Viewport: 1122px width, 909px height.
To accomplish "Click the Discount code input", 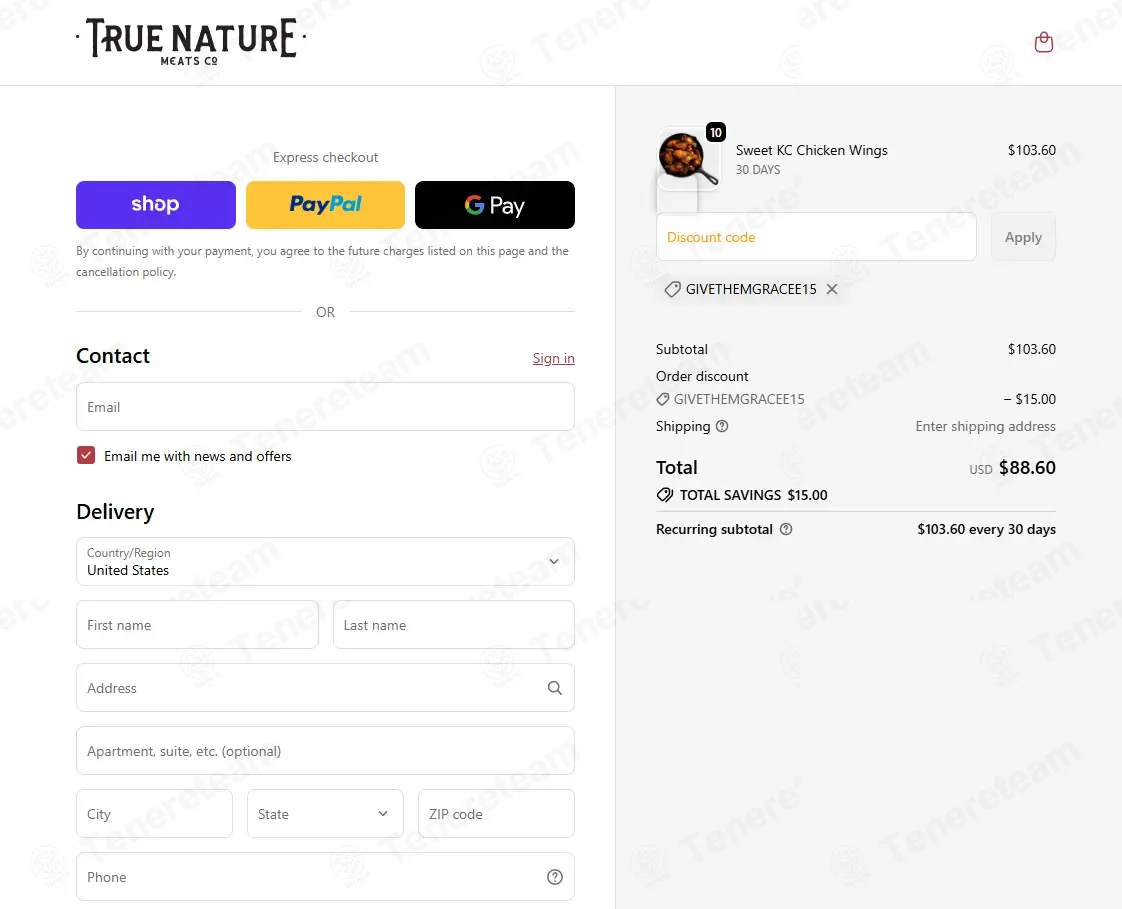I will coord(816,237).
